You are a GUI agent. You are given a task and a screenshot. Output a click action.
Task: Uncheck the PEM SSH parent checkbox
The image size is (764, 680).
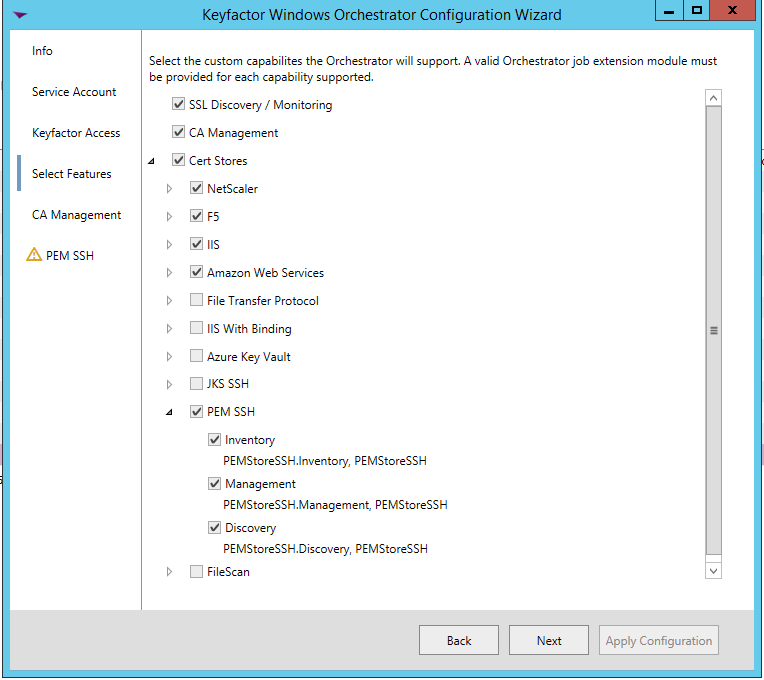pyautogui.click(x=196, y=412)
